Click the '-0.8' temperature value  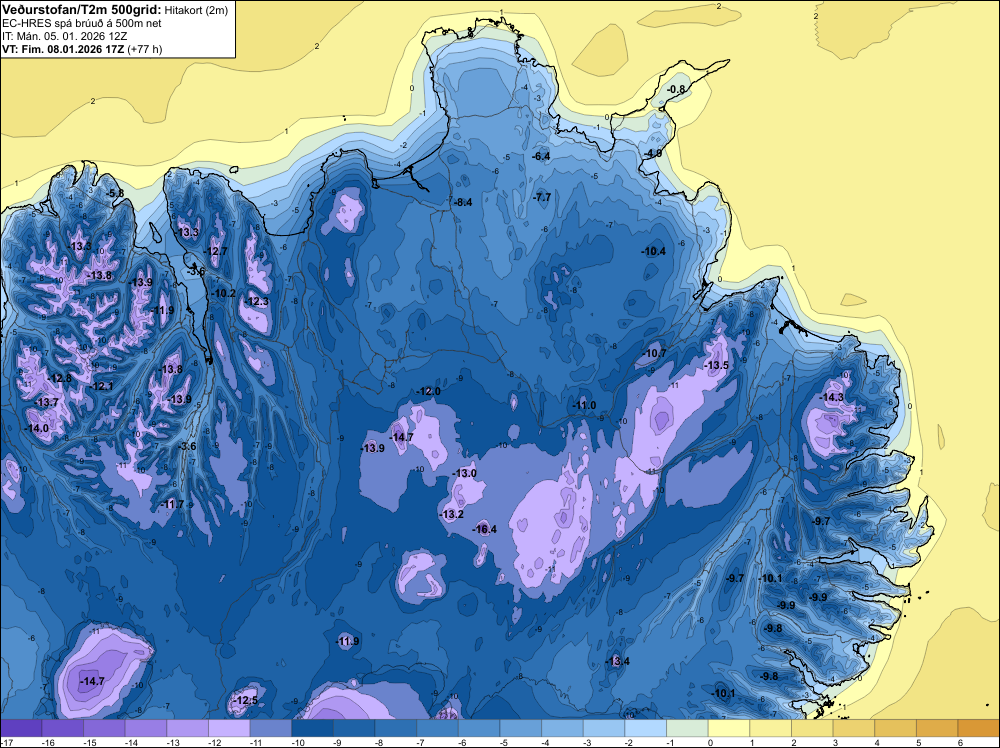coord(676,89)
